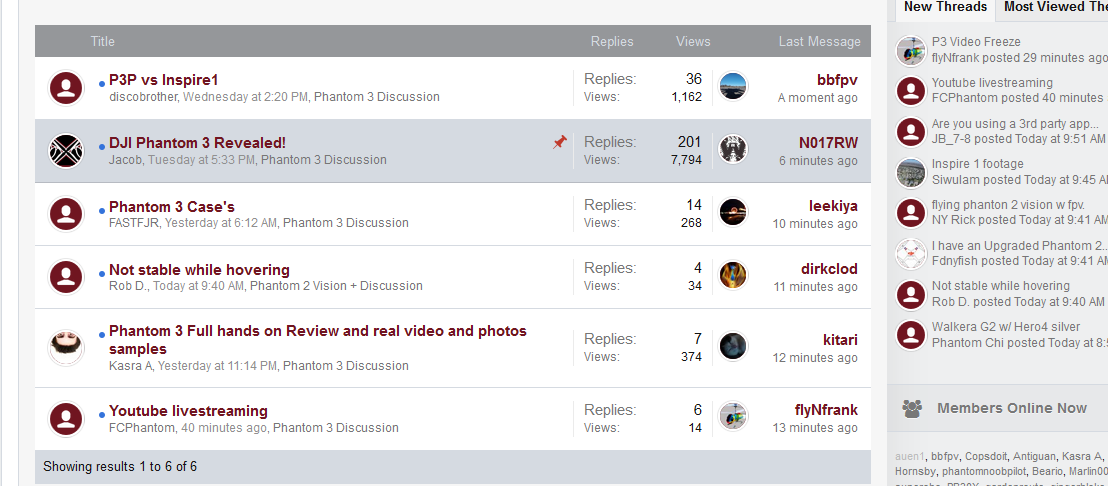
Task: Sort threads by the Replies column header
Action: pyautogui.click(x=612, y=42)
